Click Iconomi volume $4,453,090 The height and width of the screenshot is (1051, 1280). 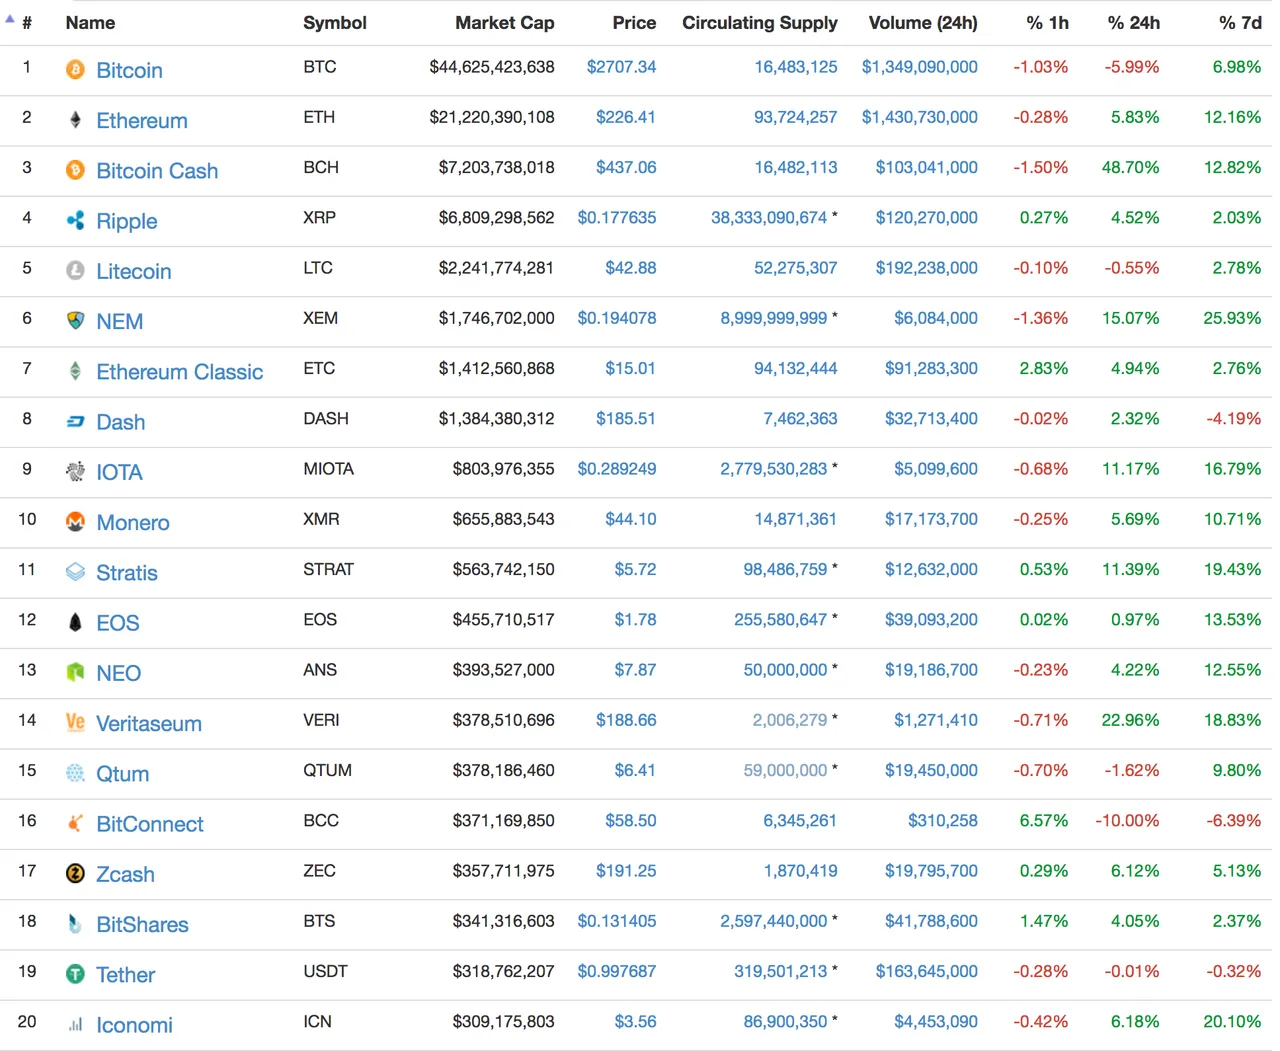[936, 1021]
